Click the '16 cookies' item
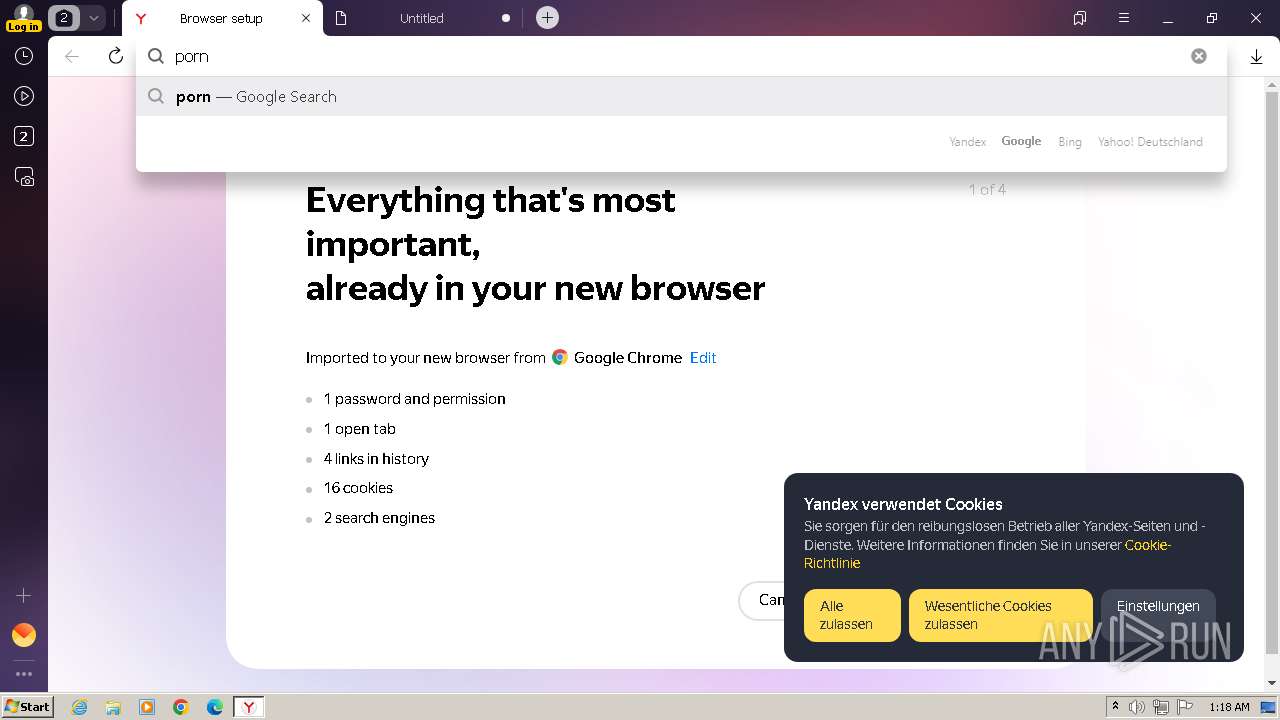Screen dimensions: 1280x720 pyautogui.click(x=358, y=488)
